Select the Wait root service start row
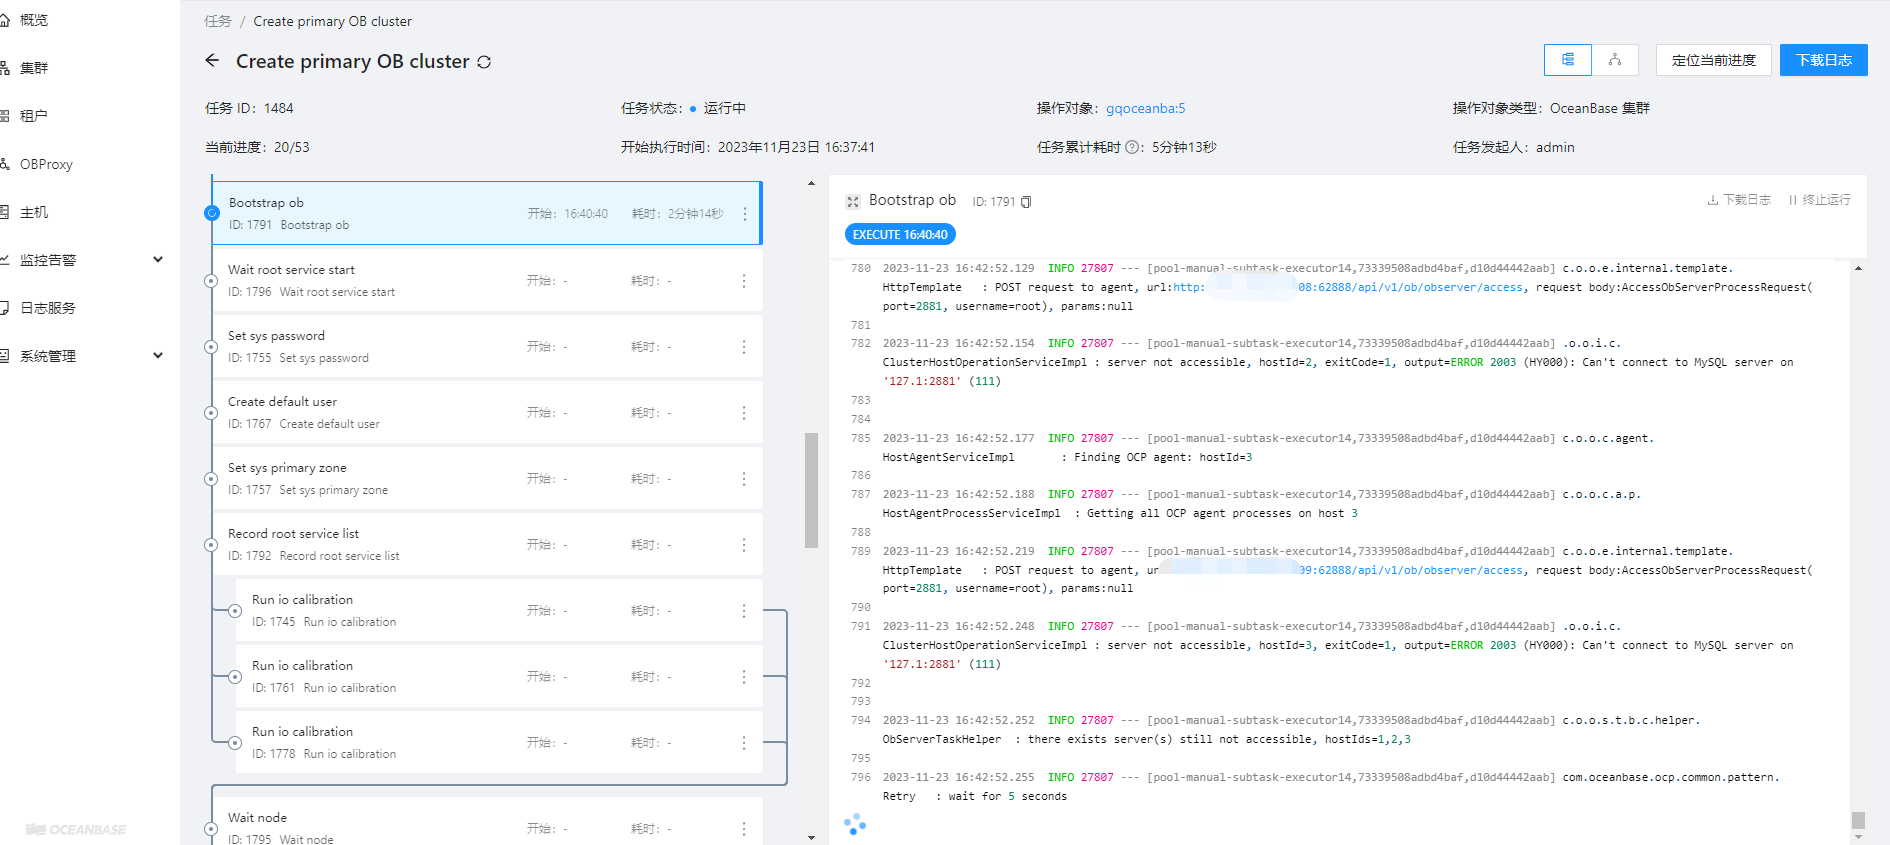The height and width of the screenshot is (845, 1890). pyautogui.click(x=487, y=281)
